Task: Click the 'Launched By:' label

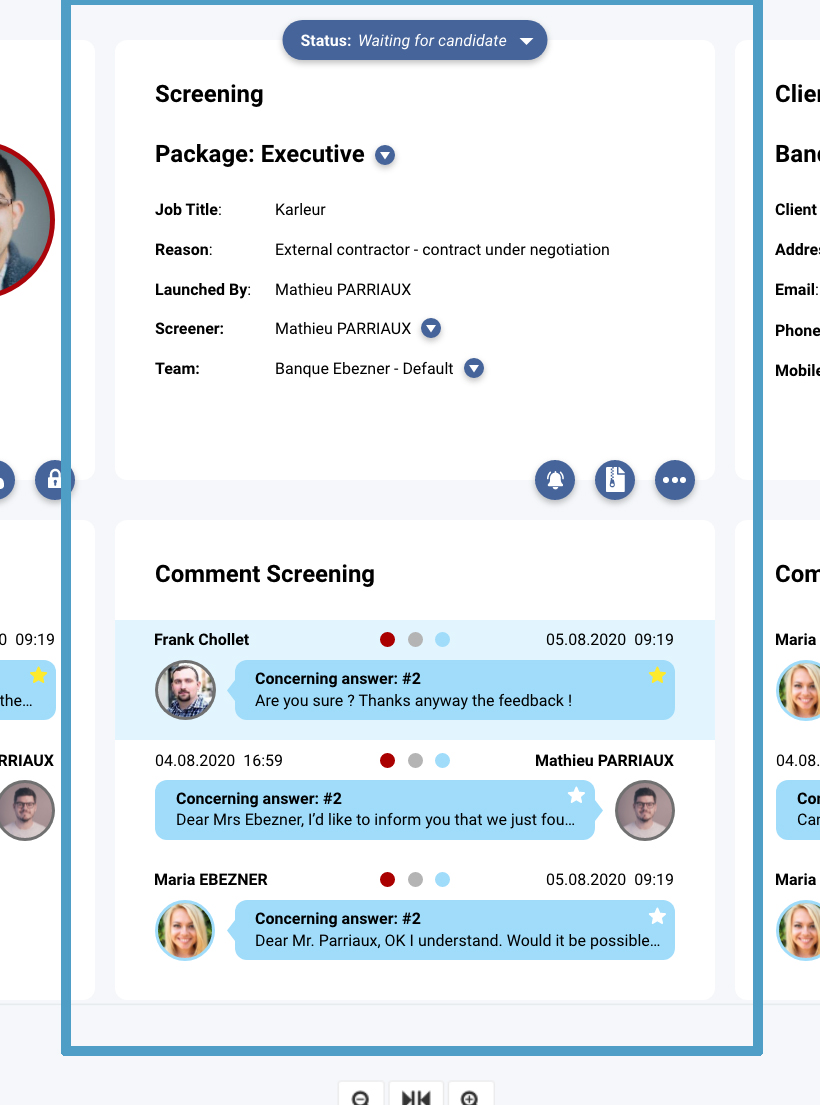Action: click(203, 290)
